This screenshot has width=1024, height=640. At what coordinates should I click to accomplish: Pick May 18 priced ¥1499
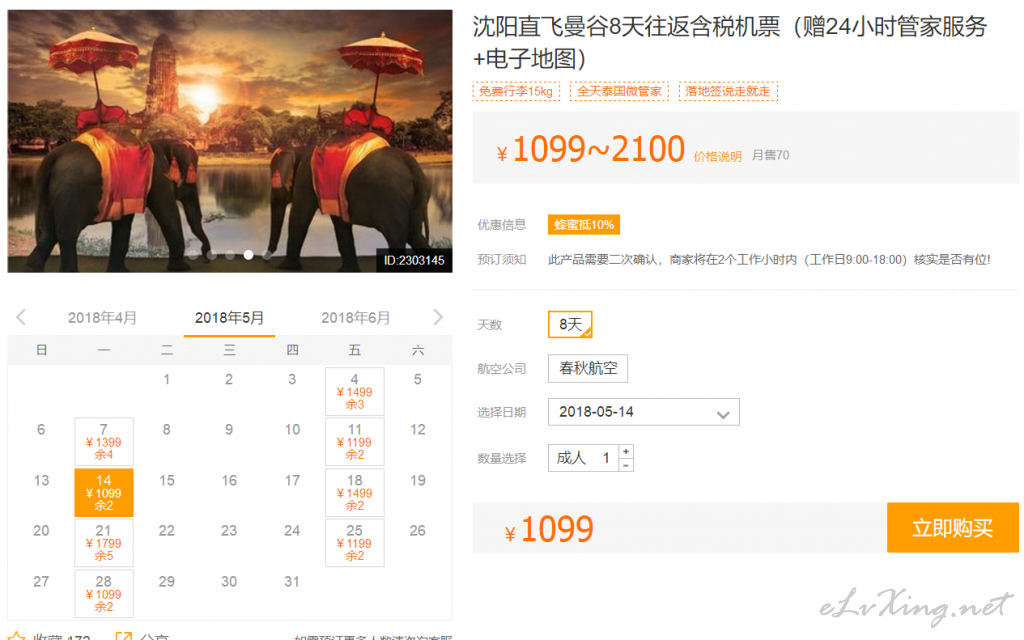(355, 492)
